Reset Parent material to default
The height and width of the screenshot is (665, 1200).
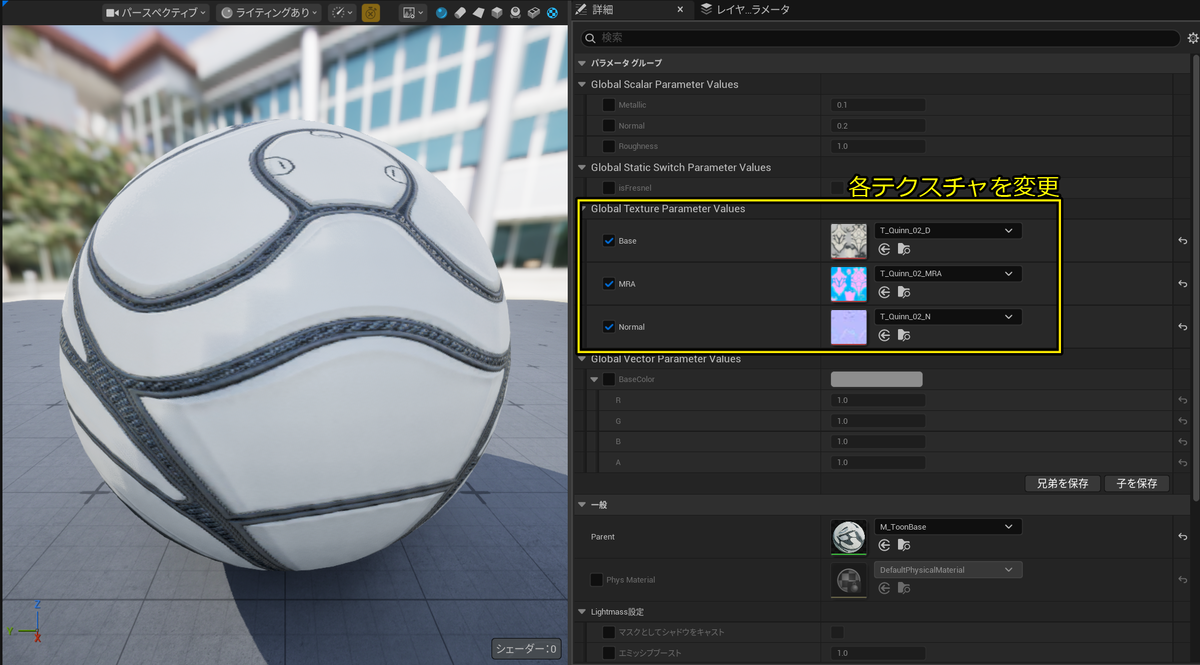1182,537
